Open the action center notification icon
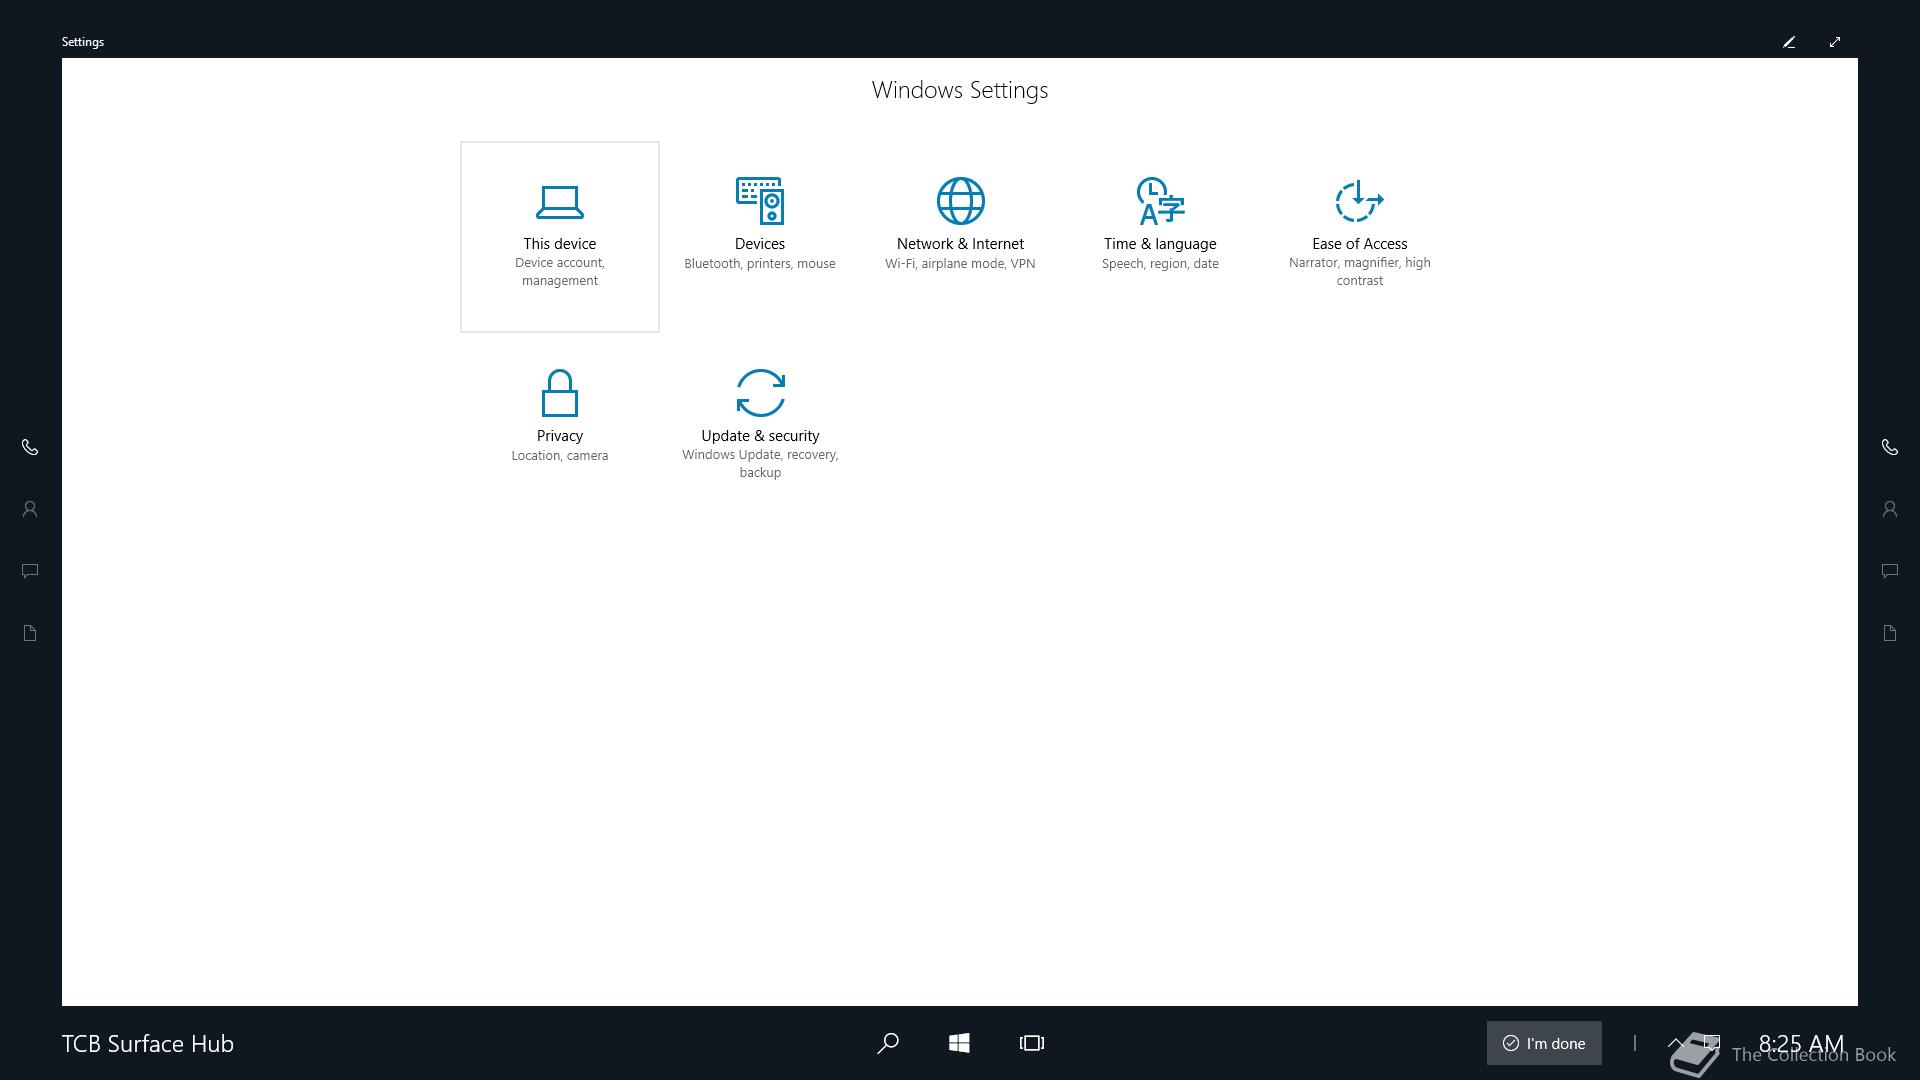Screen dimensions: 1920x1080 [x=1712, y=1043]
